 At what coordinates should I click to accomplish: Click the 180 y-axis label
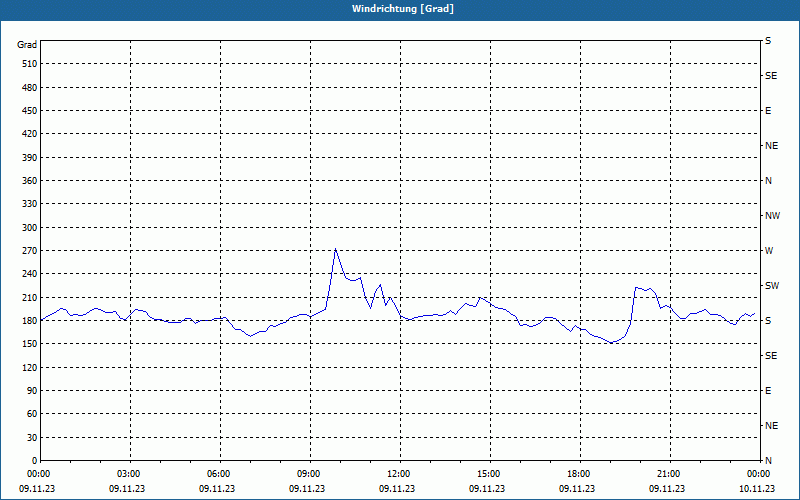coord(30,321)
